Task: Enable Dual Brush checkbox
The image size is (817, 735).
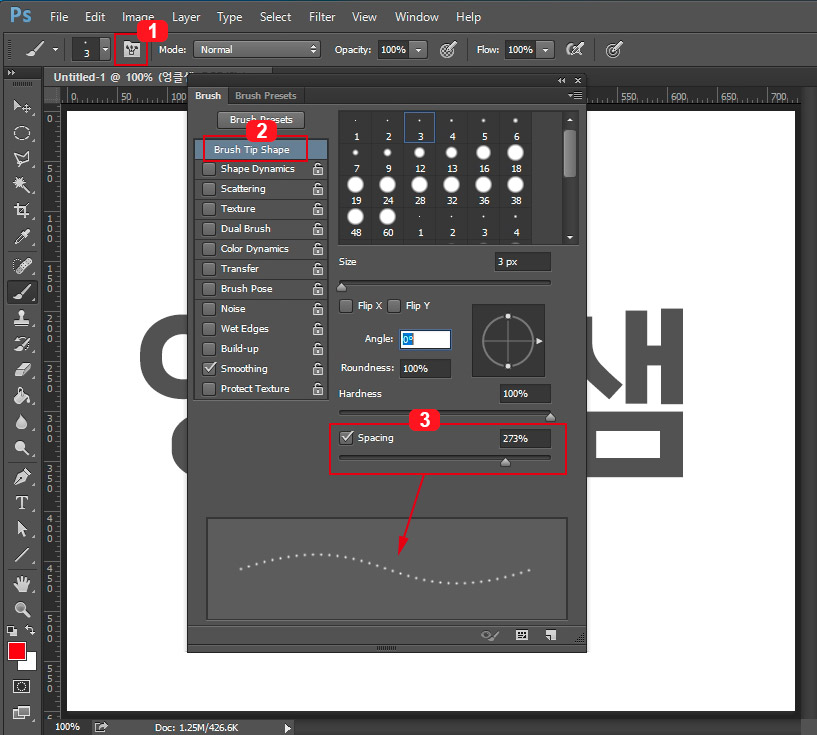Action: point(209,229)
